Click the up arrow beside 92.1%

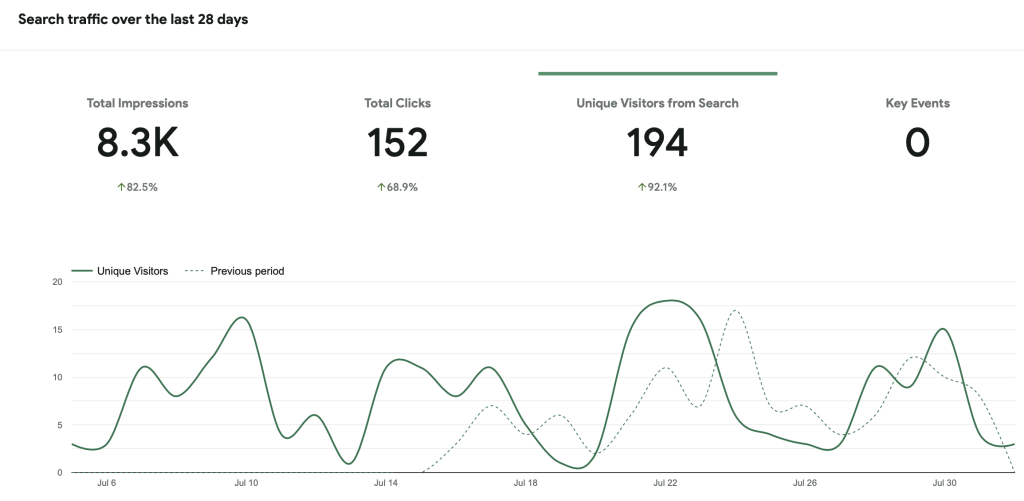pos(641,187)
